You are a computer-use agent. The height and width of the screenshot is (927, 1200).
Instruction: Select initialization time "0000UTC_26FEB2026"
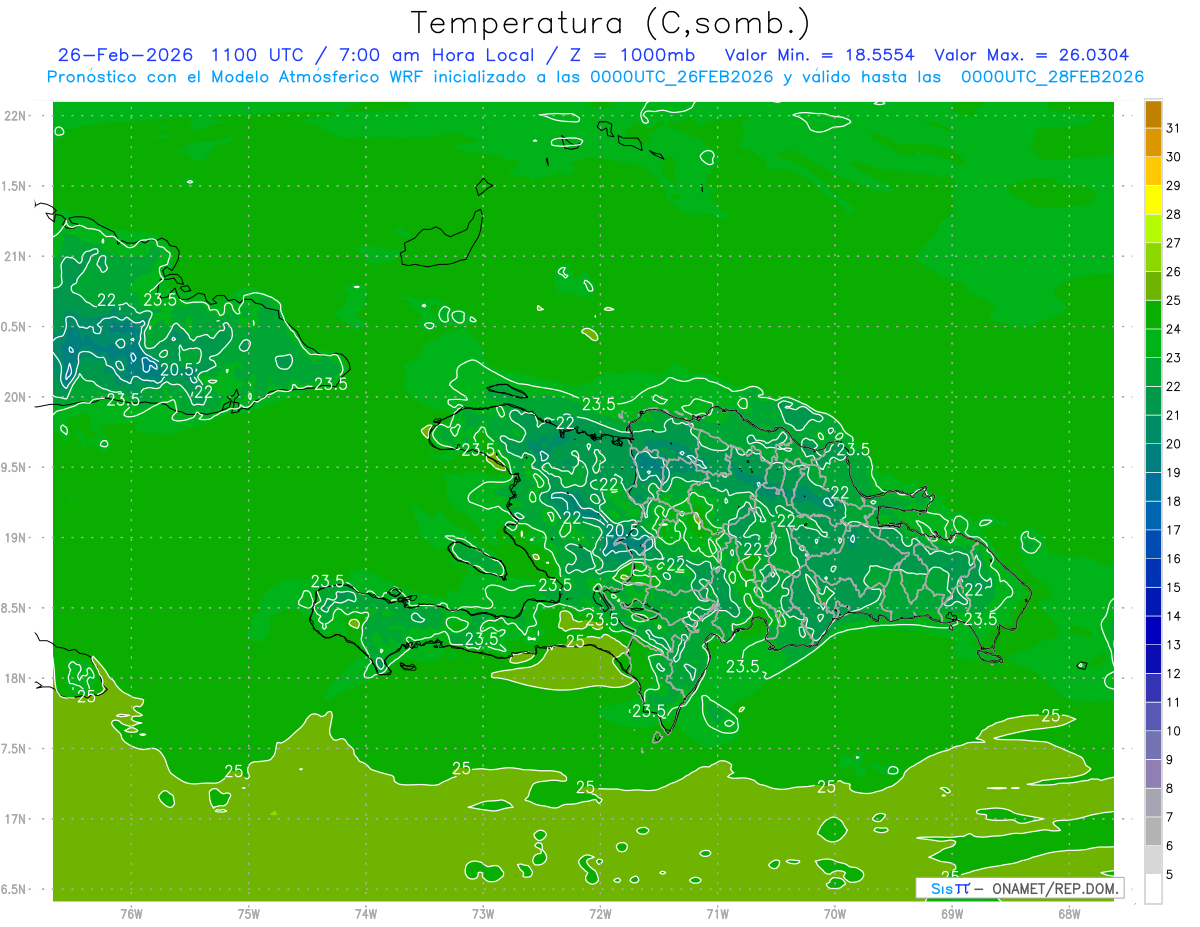coord(682,77)
